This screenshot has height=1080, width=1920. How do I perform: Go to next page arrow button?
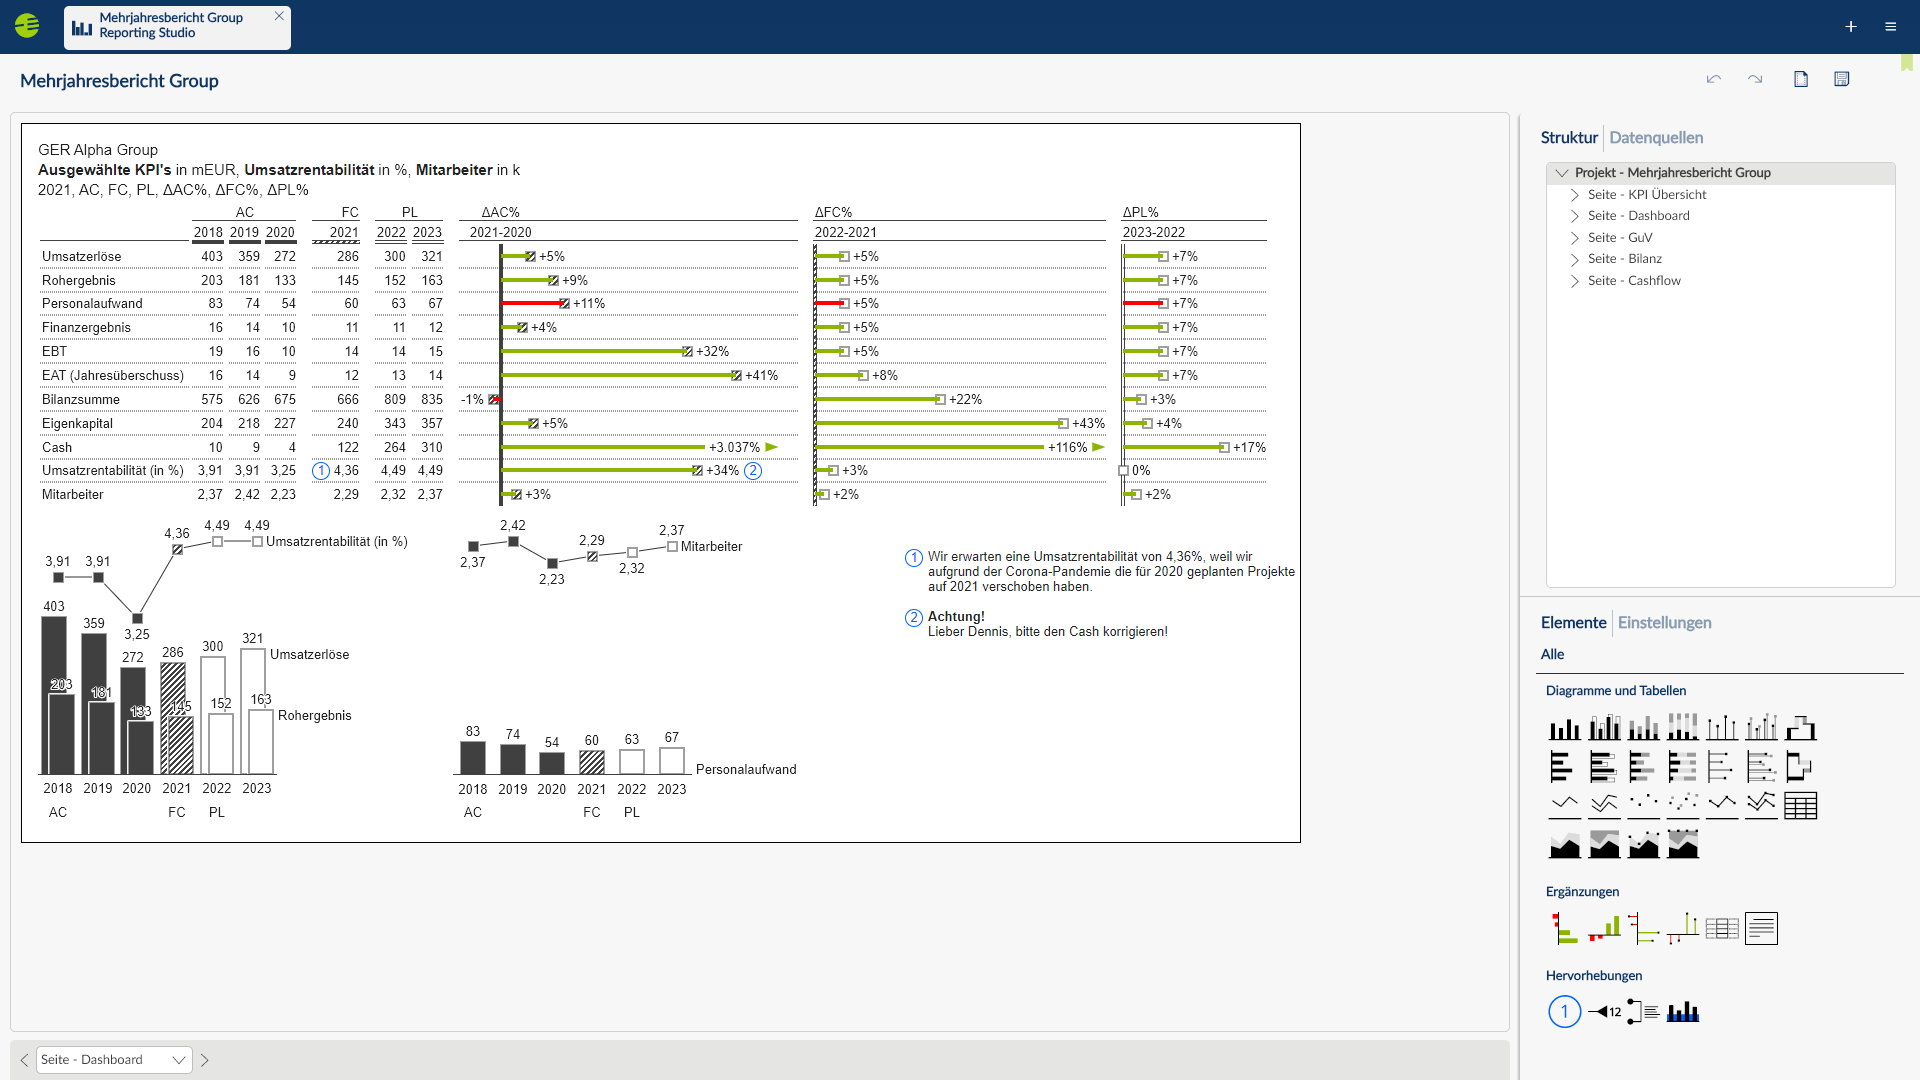205,1060
